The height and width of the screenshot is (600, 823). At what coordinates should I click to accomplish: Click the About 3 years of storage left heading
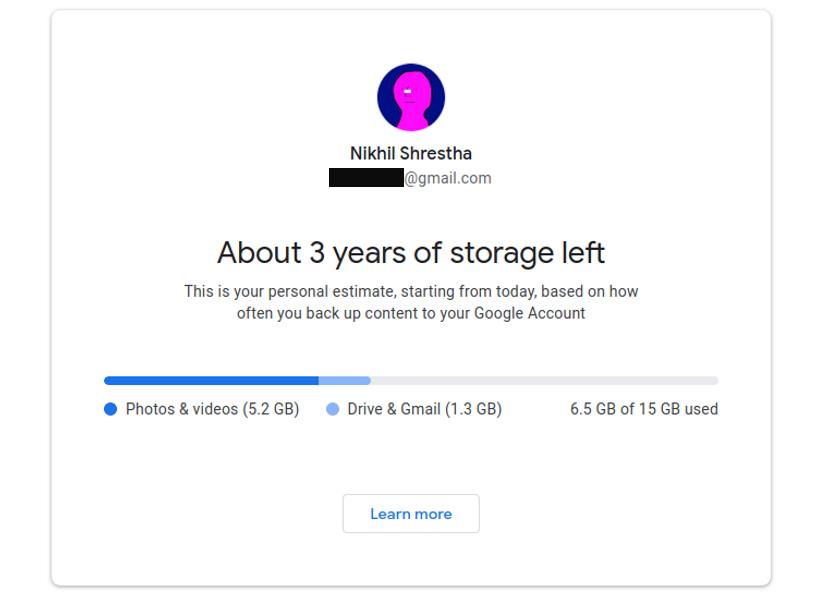pos(411,252)
